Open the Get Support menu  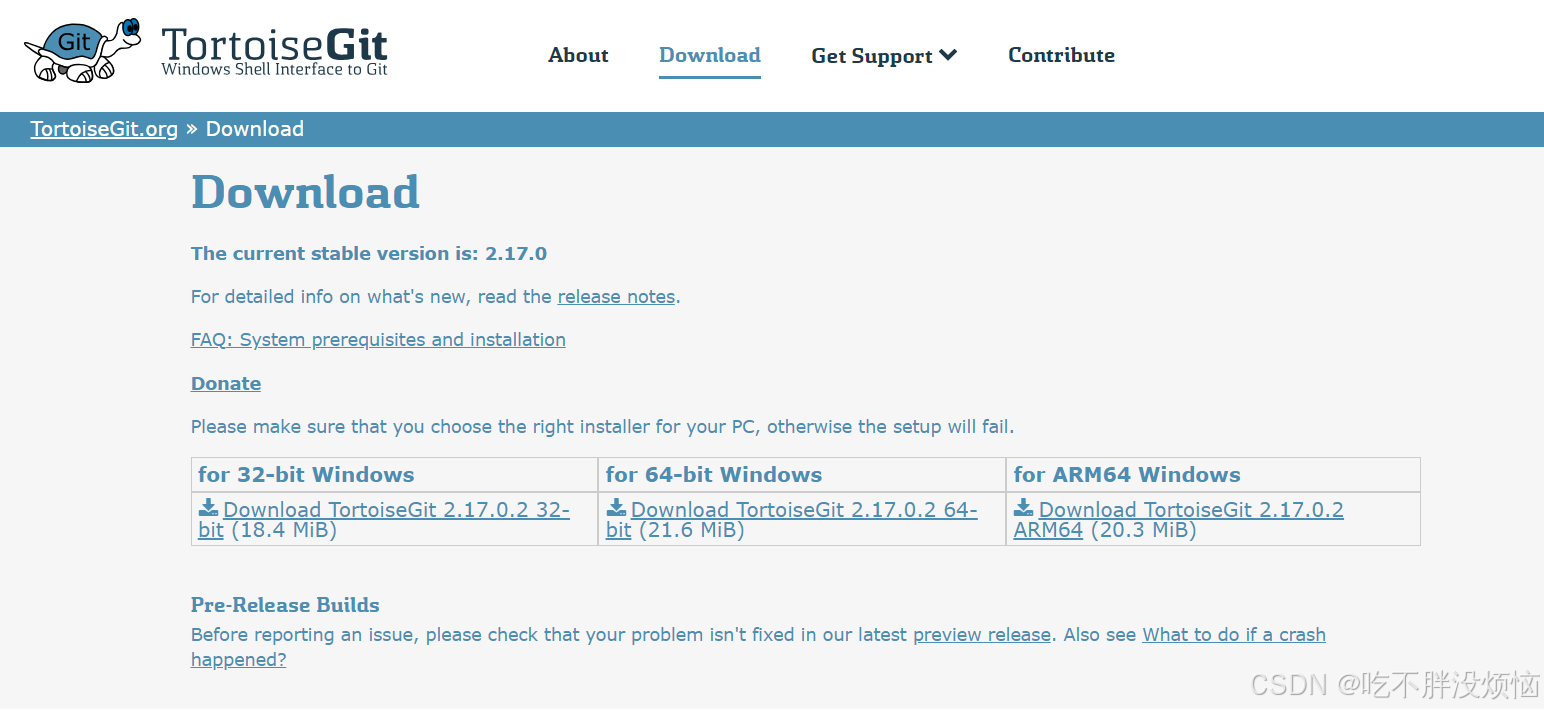click(x=884, y=56)
